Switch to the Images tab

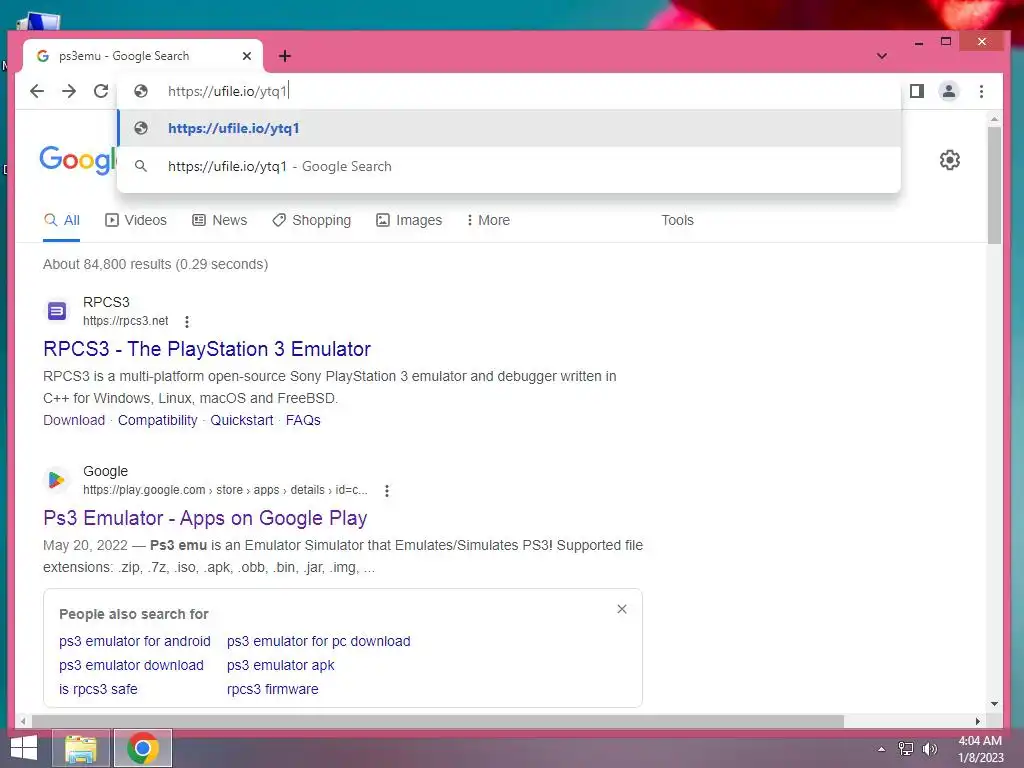[409, 221]
